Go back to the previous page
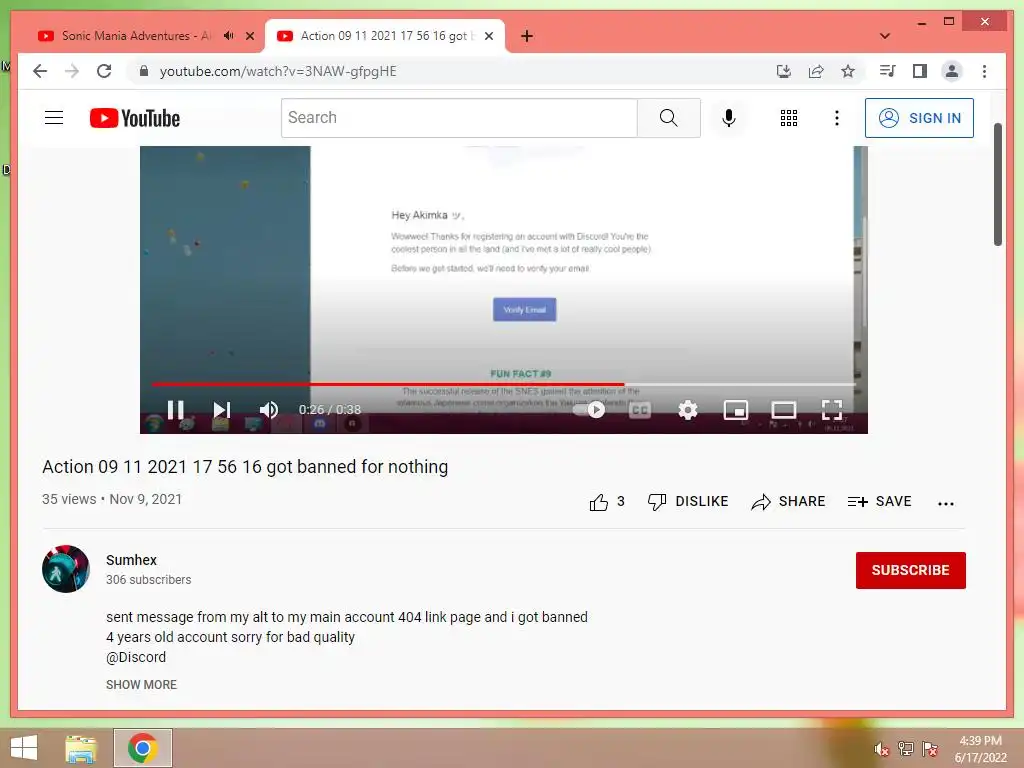Image resolution: width=1024 pixels, height=768 pixels. pos(40,71)
